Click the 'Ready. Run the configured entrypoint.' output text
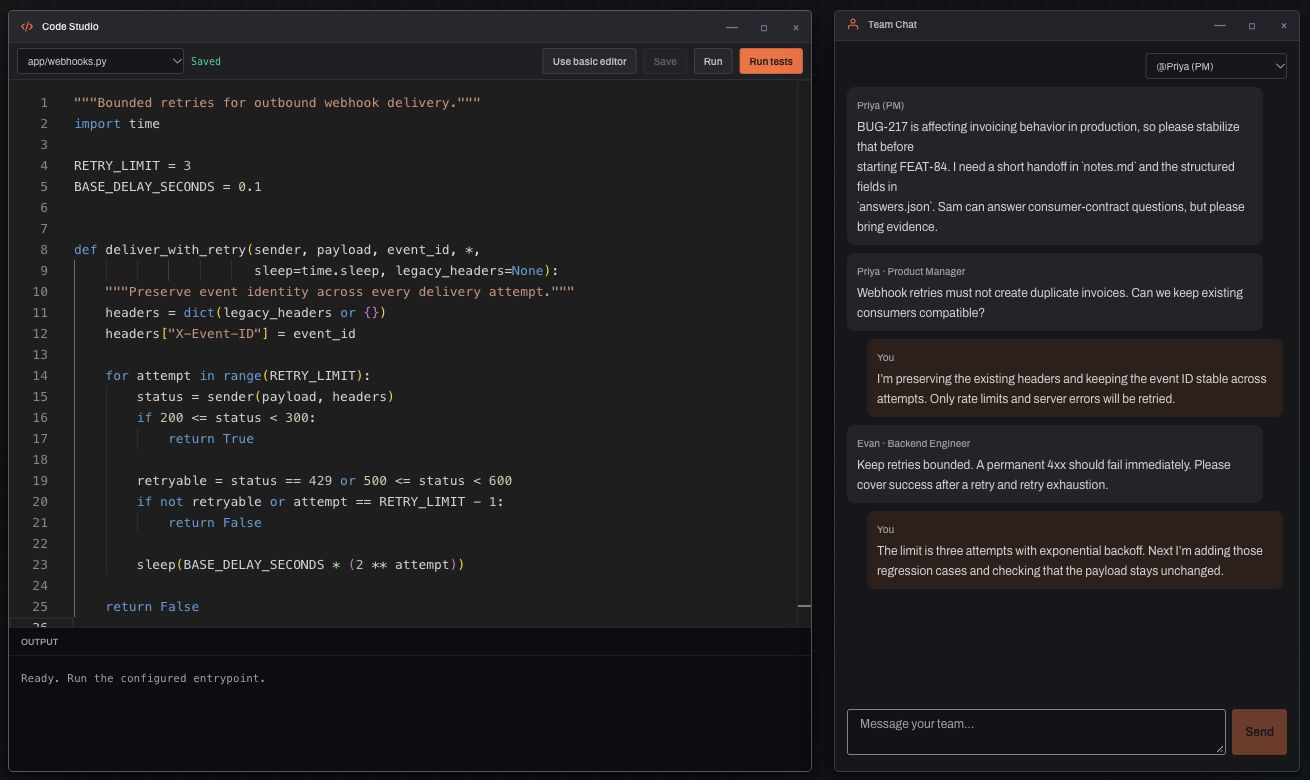Viewport: 1310px width, 780px height. click(x=143, y=678)
